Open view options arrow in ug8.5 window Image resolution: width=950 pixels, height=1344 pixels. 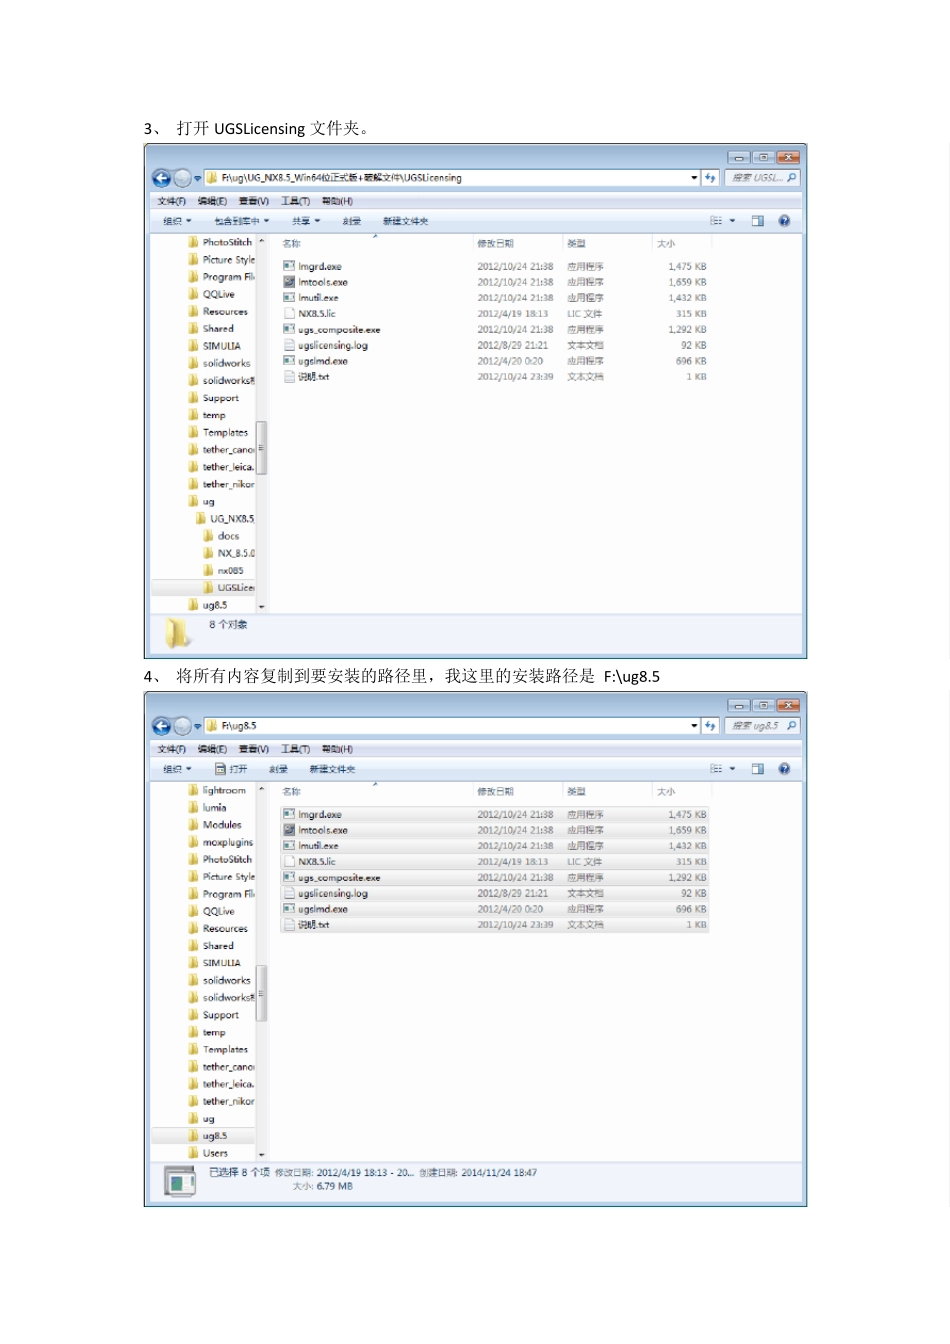[x=732, y=769]
